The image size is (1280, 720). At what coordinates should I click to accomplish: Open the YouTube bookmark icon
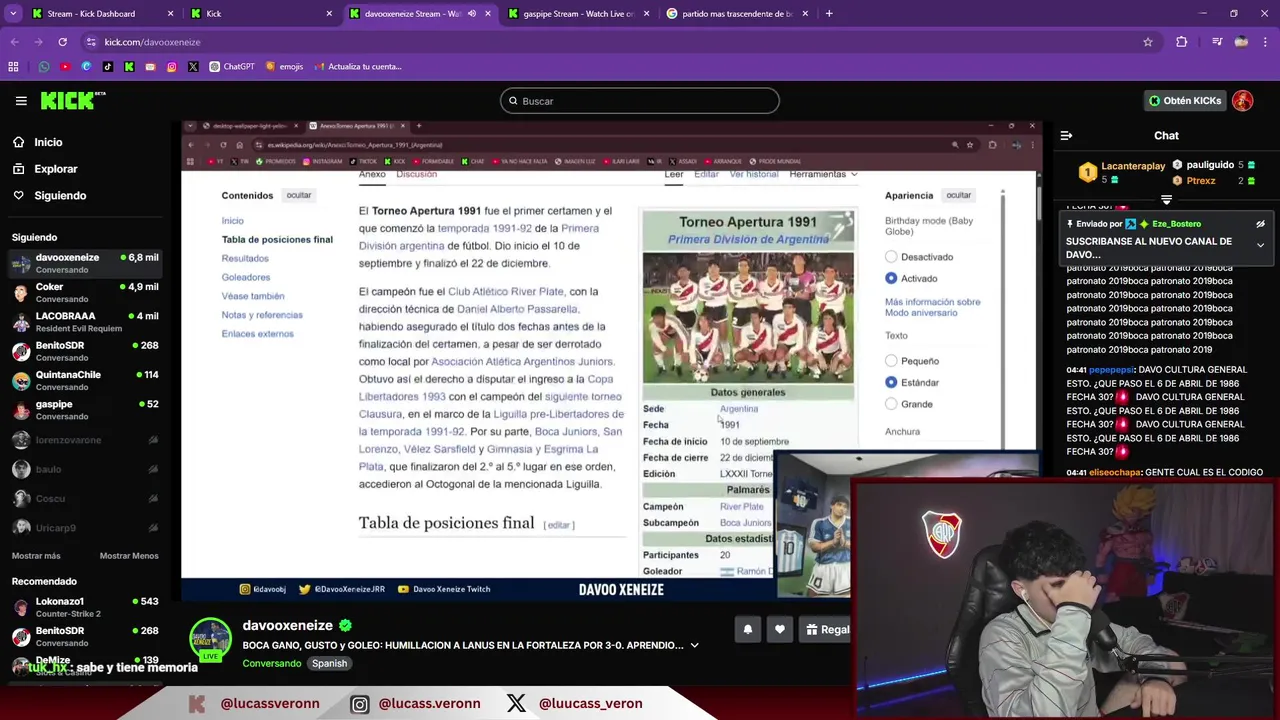65,67
